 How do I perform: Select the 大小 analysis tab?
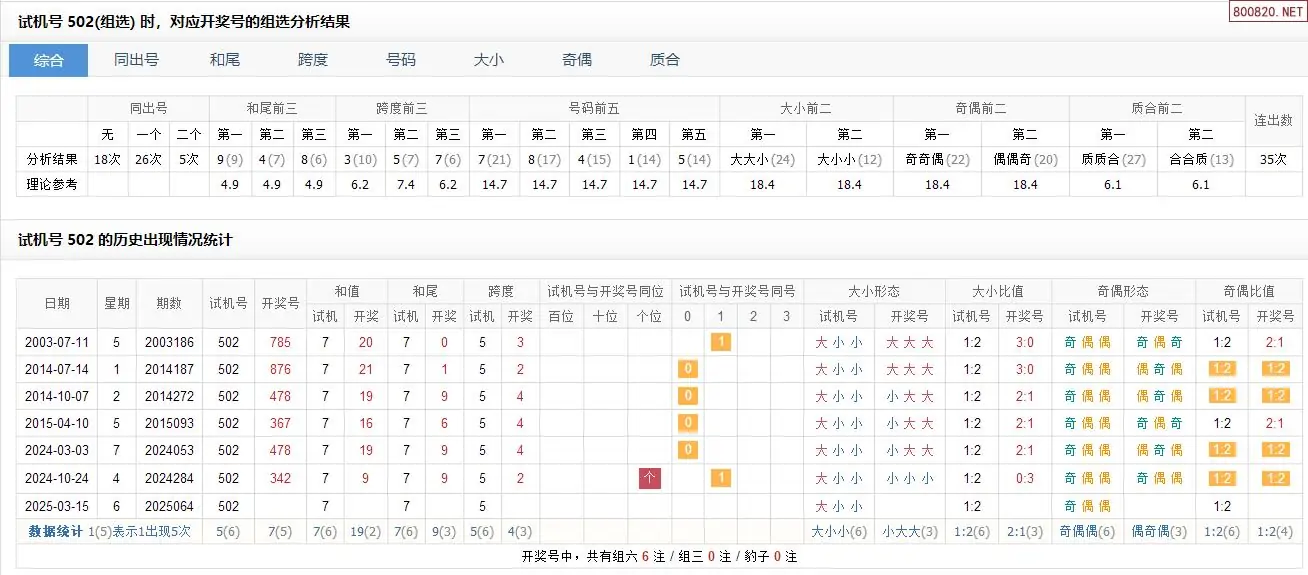pyautogui.click(x=489, y=60)
